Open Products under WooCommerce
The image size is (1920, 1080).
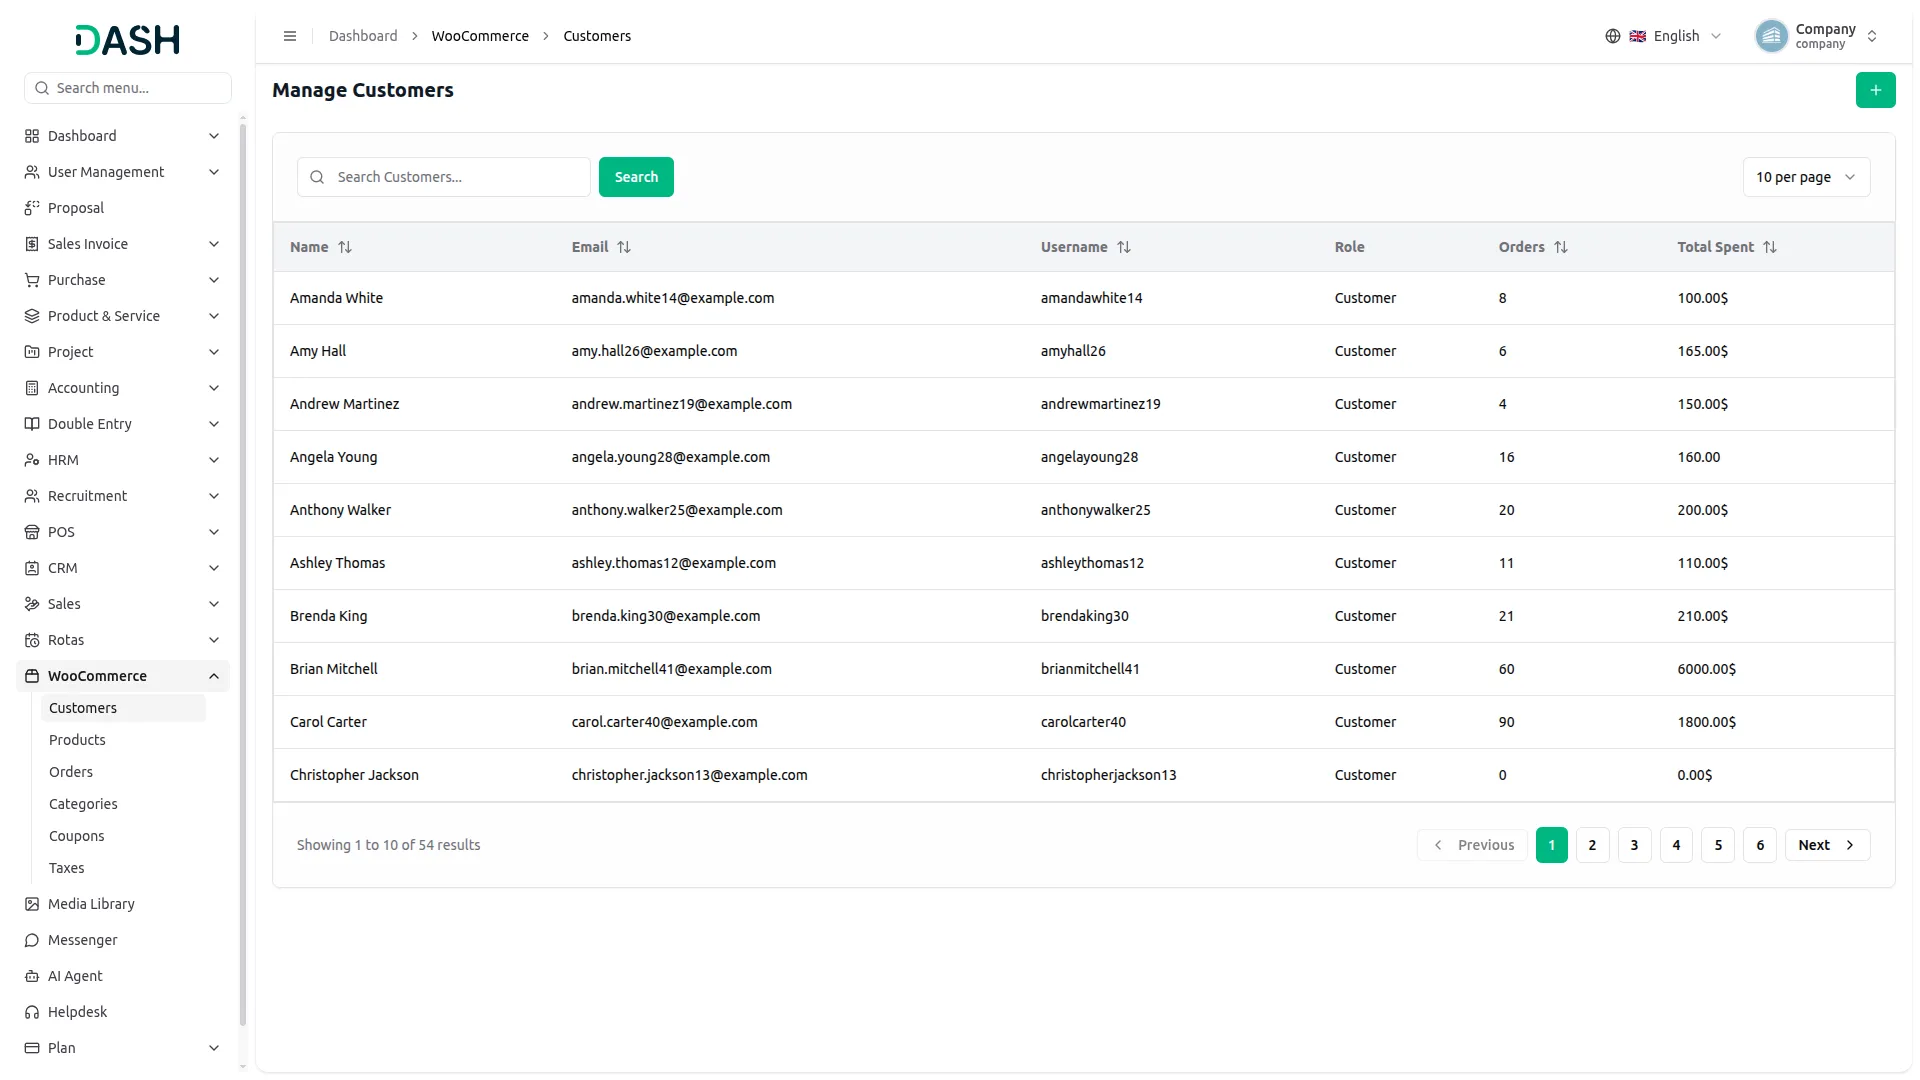tap(77, 740)
